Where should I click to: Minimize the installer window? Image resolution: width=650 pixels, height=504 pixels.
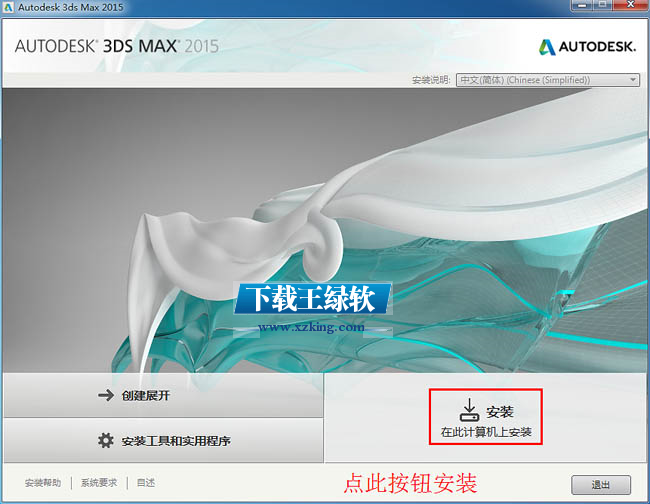582,5
